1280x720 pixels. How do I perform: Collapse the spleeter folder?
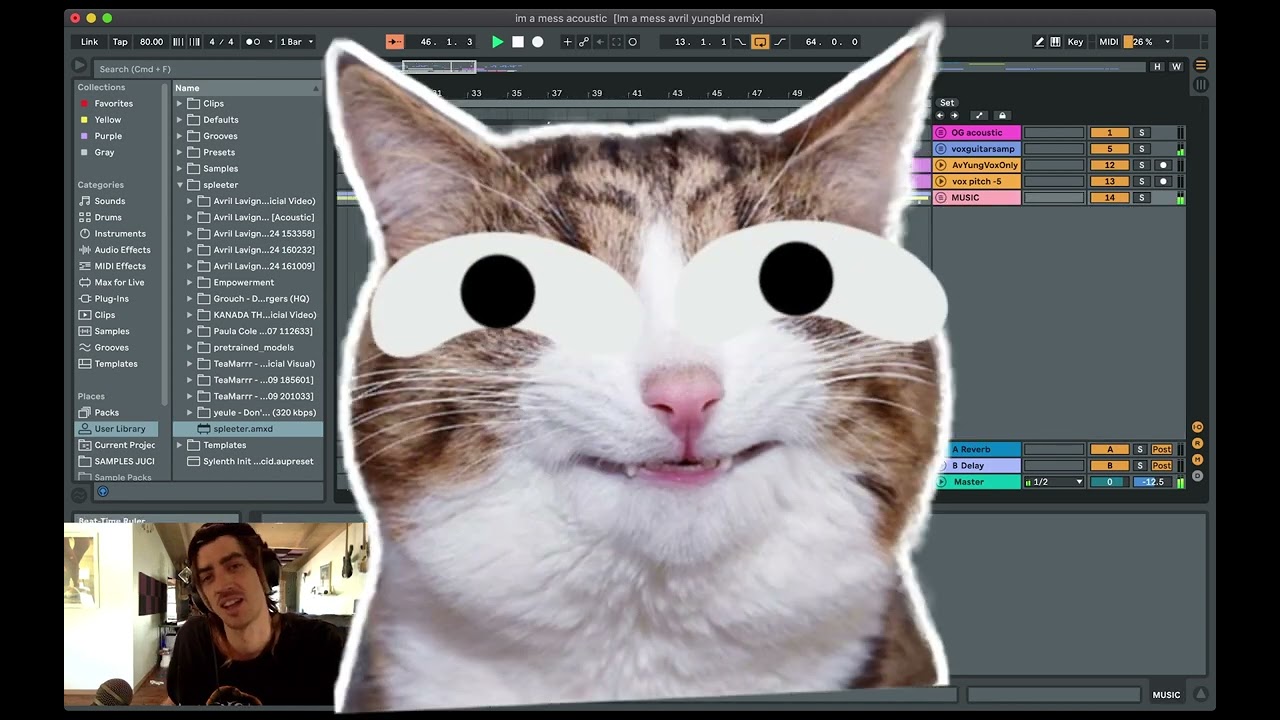(x=180, y=185)
